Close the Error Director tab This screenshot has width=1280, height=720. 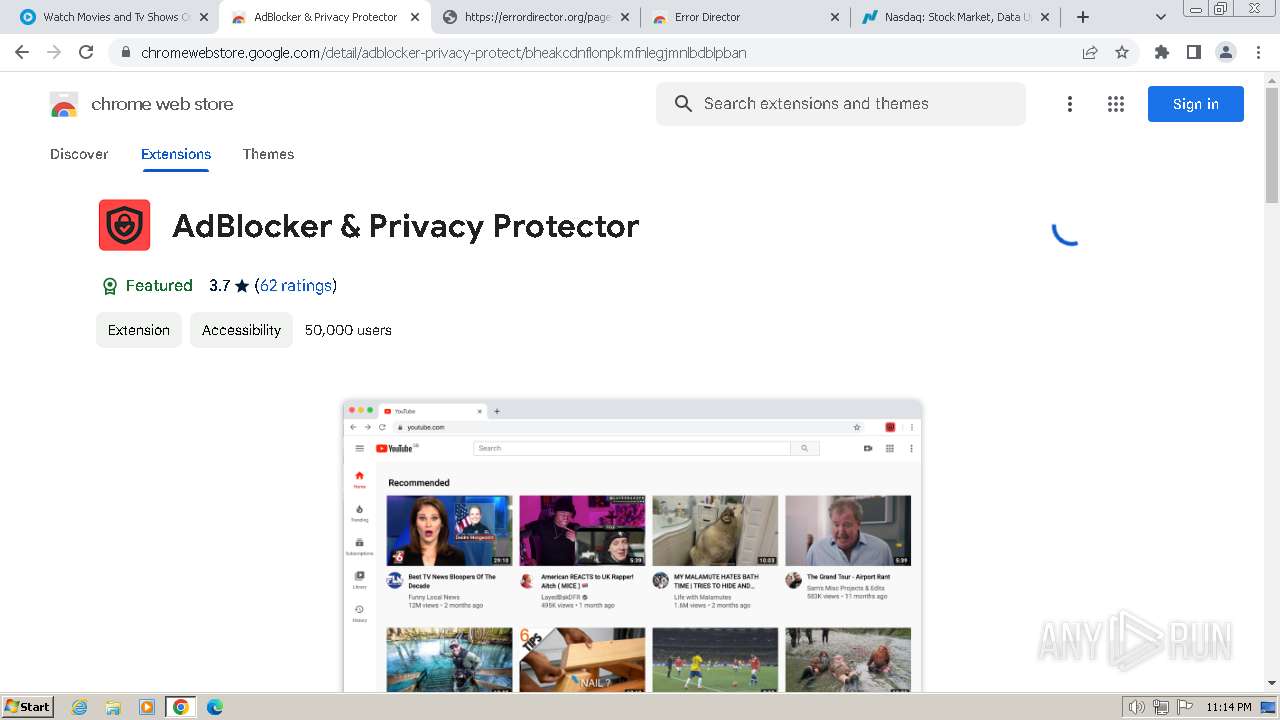[834, 17]
